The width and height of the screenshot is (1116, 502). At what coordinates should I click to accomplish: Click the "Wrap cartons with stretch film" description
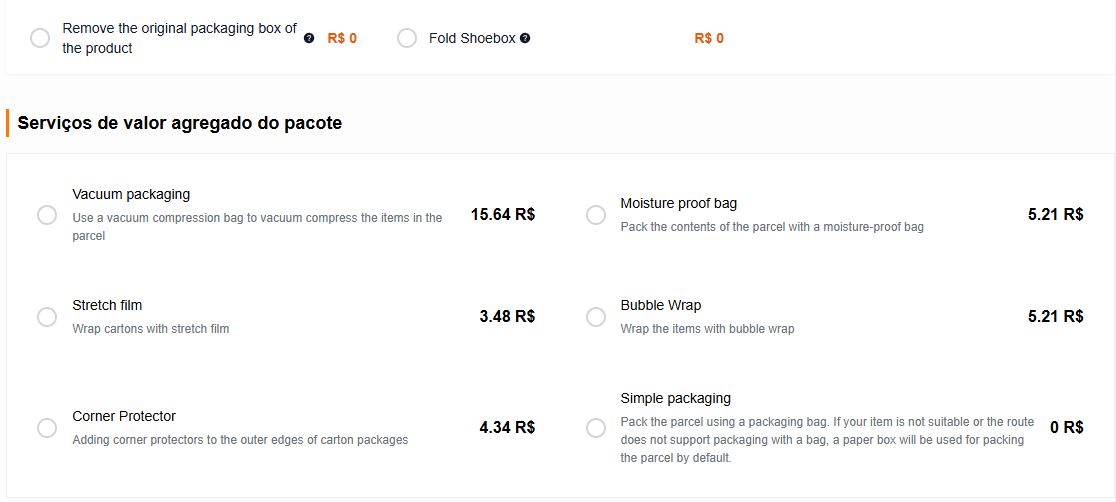tap(151, 328)
